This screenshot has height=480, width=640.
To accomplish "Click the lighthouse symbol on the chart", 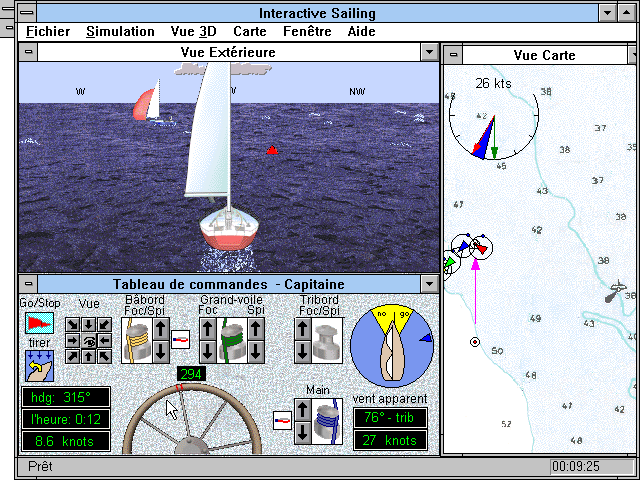I will pyautogui.click(x=614, y=291).
